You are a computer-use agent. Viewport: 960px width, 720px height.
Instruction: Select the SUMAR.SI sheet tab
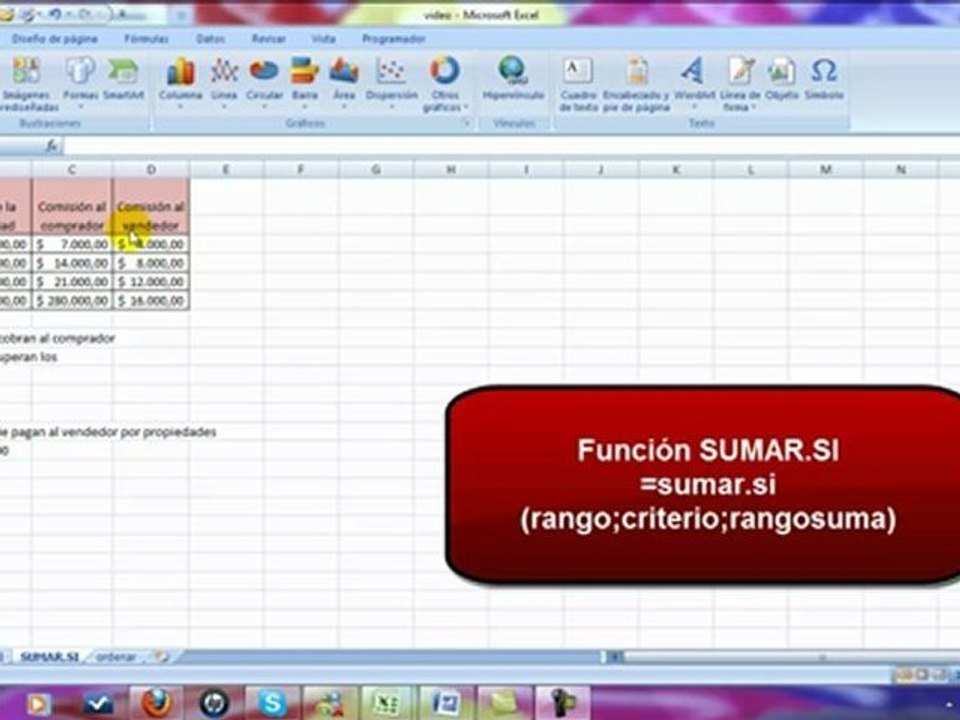click(50, 656)
